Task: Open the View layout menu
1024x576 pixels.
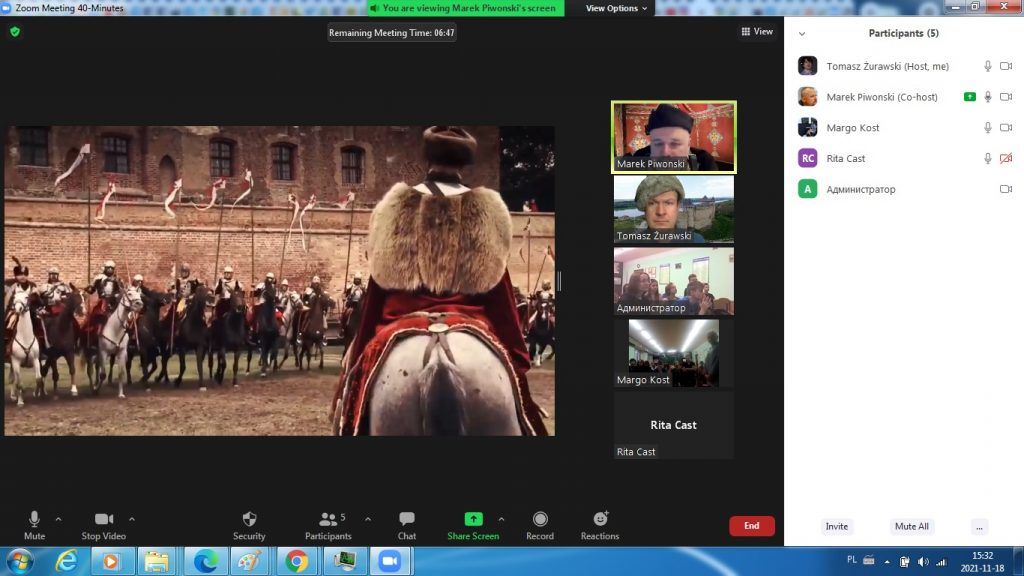Action: pyautogui.click(x=757, y=32)
